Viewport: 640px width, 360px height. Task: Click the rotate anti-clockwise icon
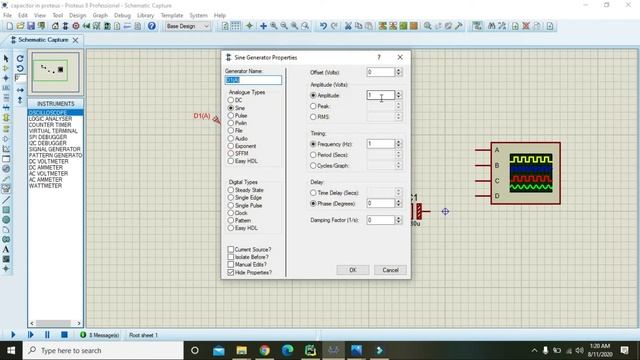click(20, 68)
